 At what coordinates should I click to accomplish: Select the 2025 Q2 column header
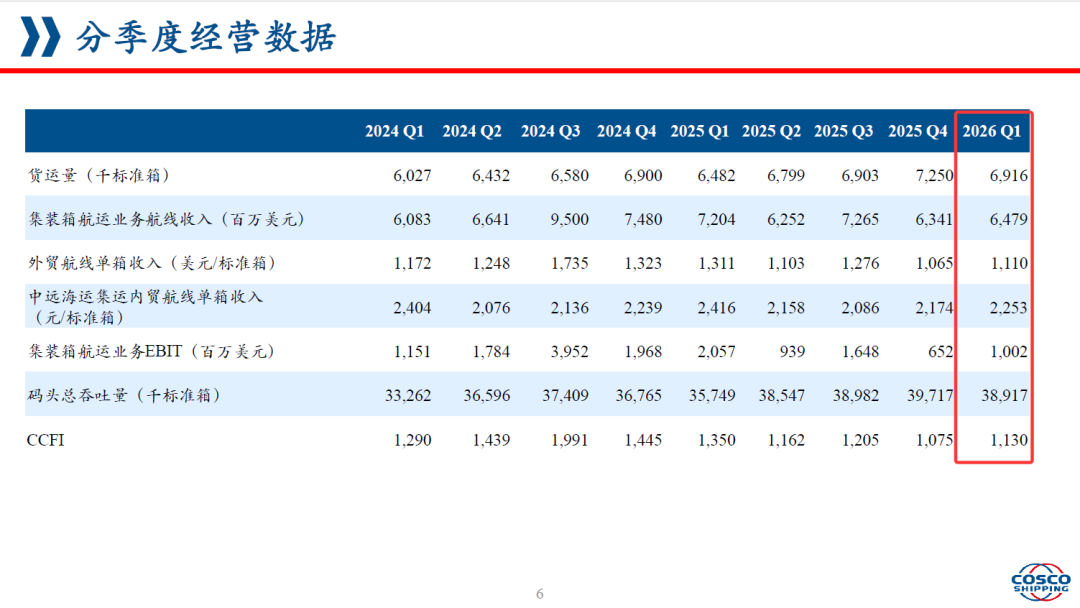pyautogui.click(x=771, y=131)
